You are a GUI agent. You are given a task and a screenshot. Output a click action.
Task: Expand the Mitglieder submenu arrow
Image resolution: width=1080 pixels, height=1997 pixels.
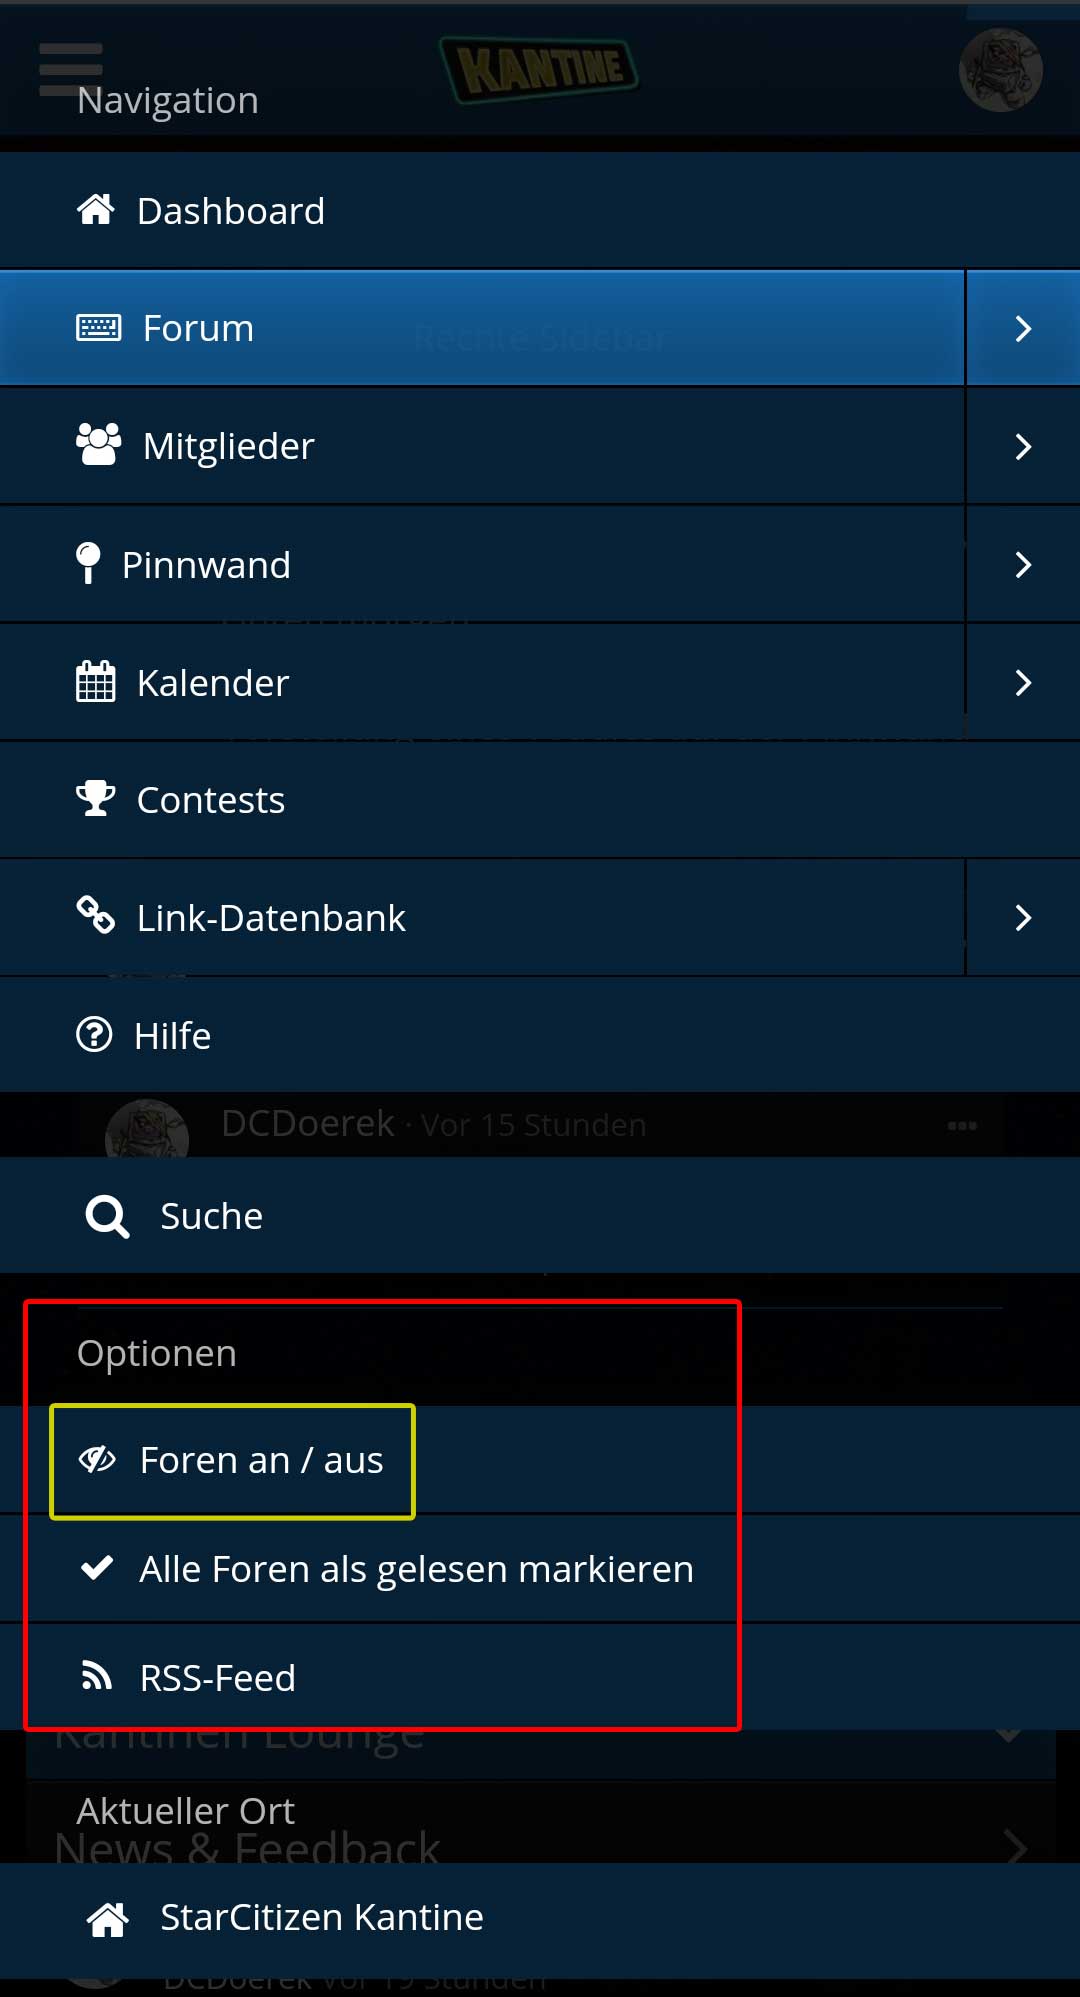tap(1022, 446)
